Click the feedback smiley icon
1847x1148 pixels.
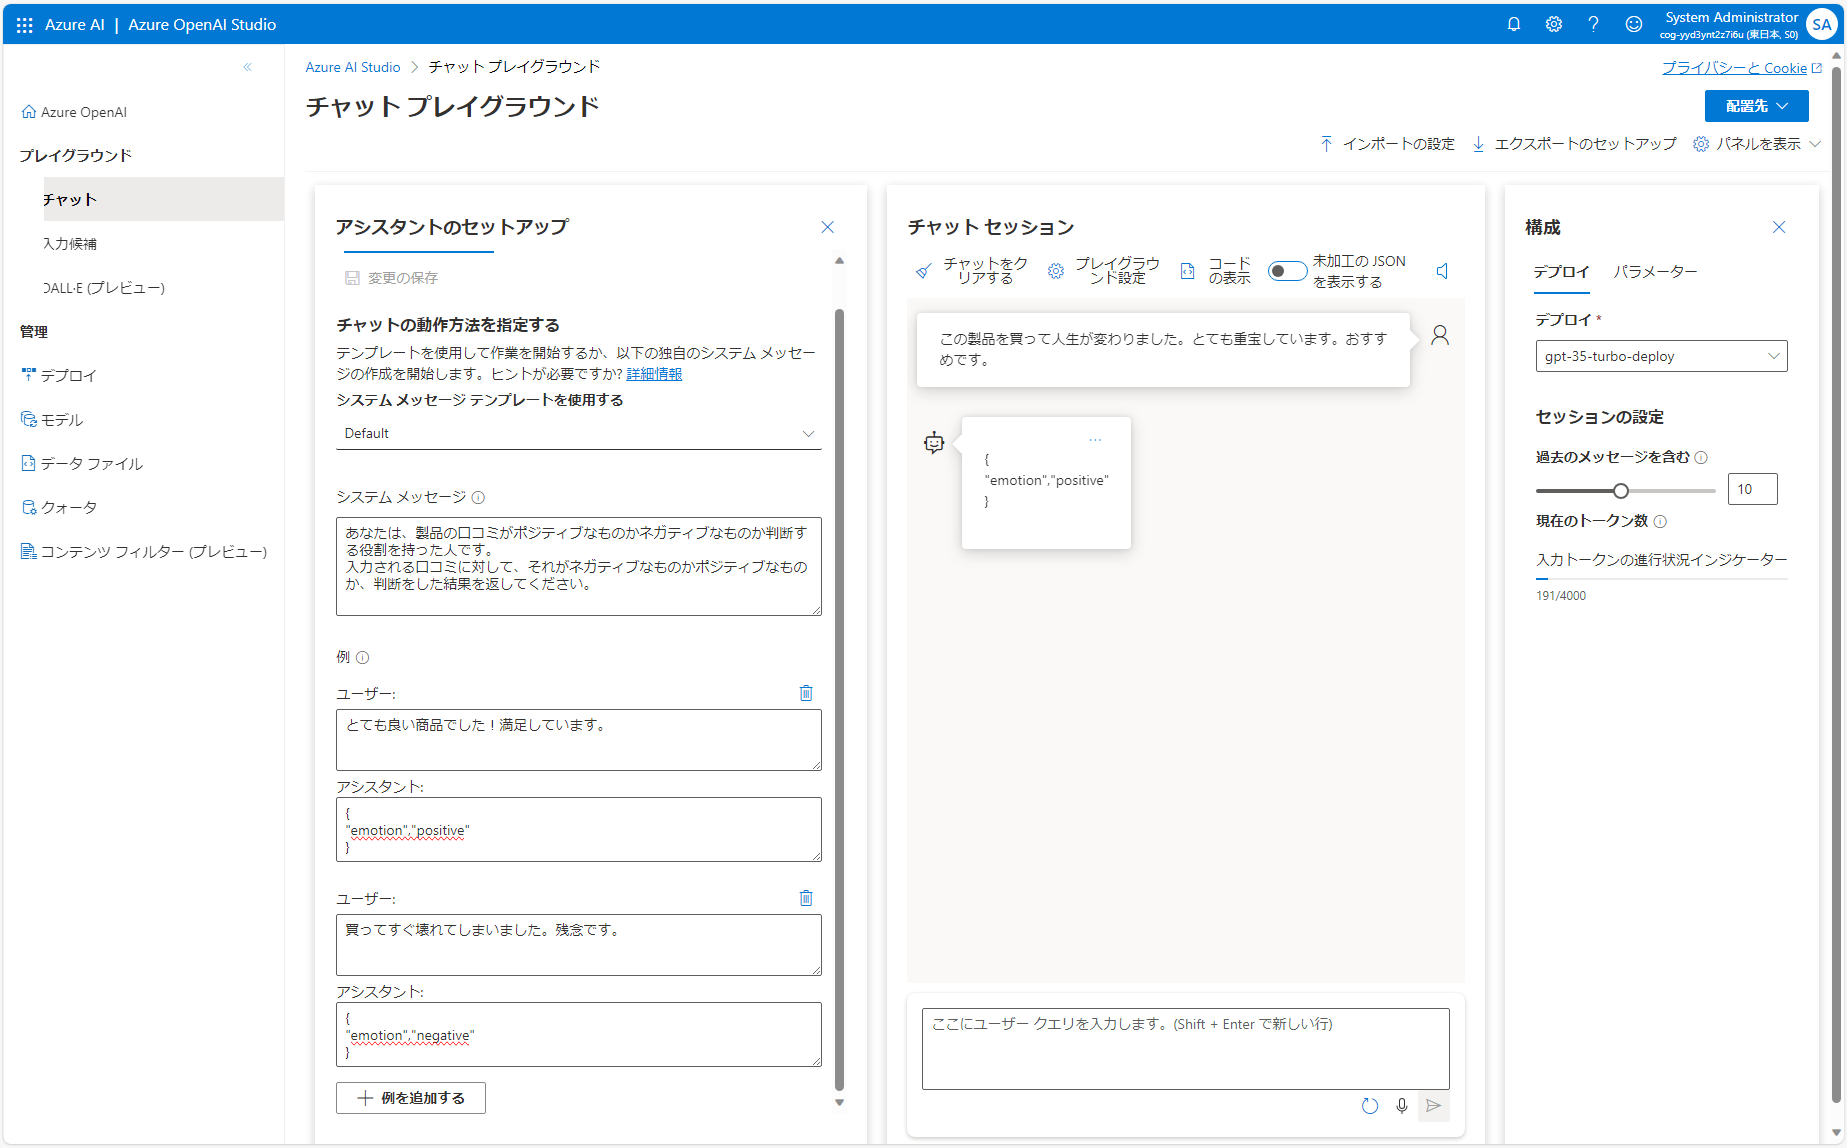[1633, 24]
